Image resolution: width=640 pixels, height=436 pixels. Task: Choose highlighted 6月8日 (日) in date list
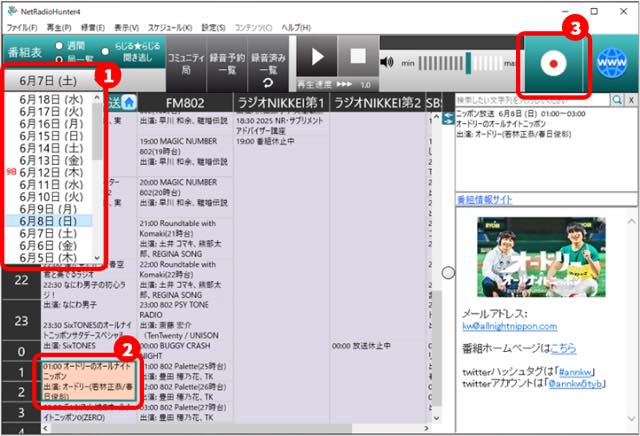(48, 221)
